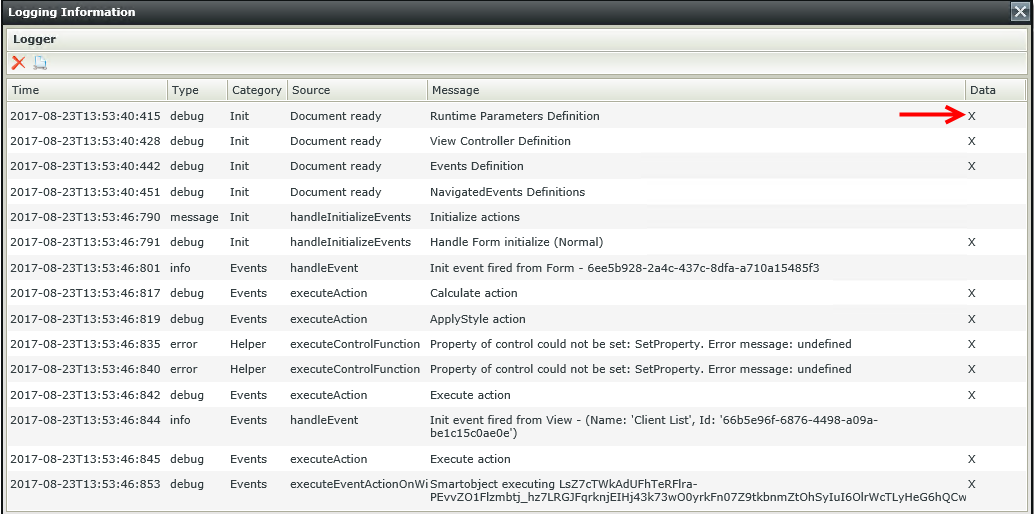
Task: Open data X for Handle Form initialize row
Action: pyautogui.click(x=971, y=242)
